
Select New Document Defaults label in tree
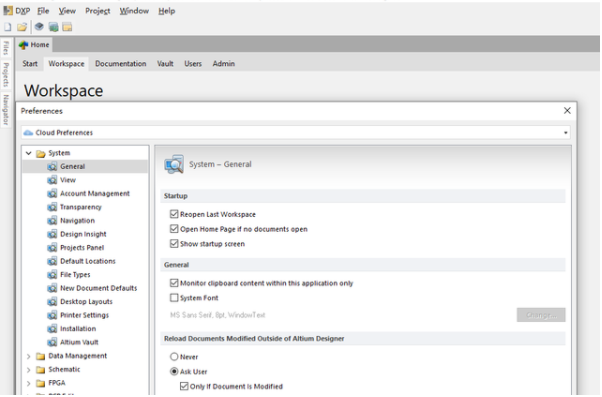pos(98,288)
